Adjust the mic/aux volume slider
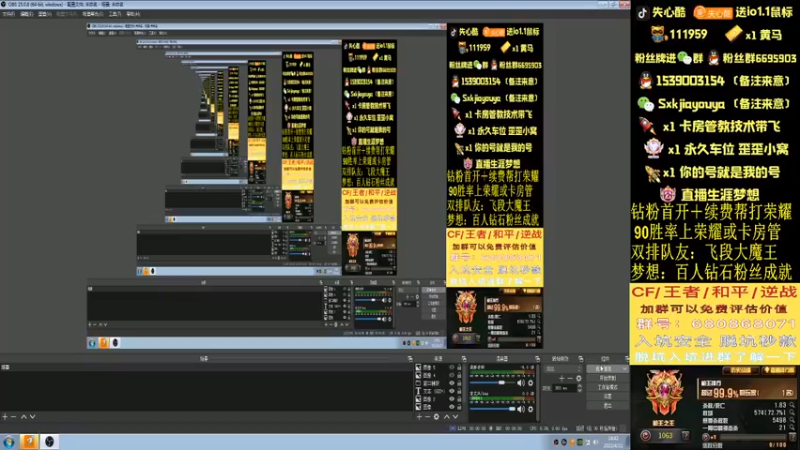Screen dimensions: 800x450 492,409
